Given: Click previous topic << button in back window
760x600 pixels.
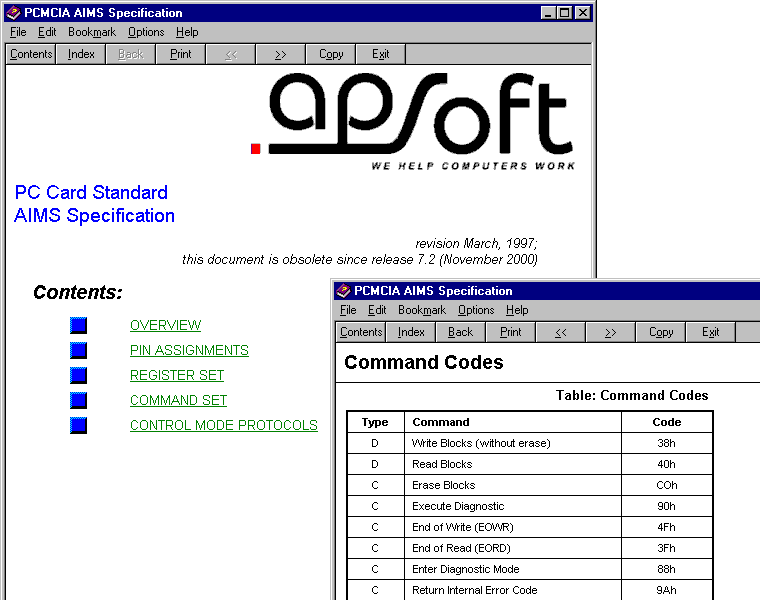Looking at the screenshot, I should pos(231,54).
